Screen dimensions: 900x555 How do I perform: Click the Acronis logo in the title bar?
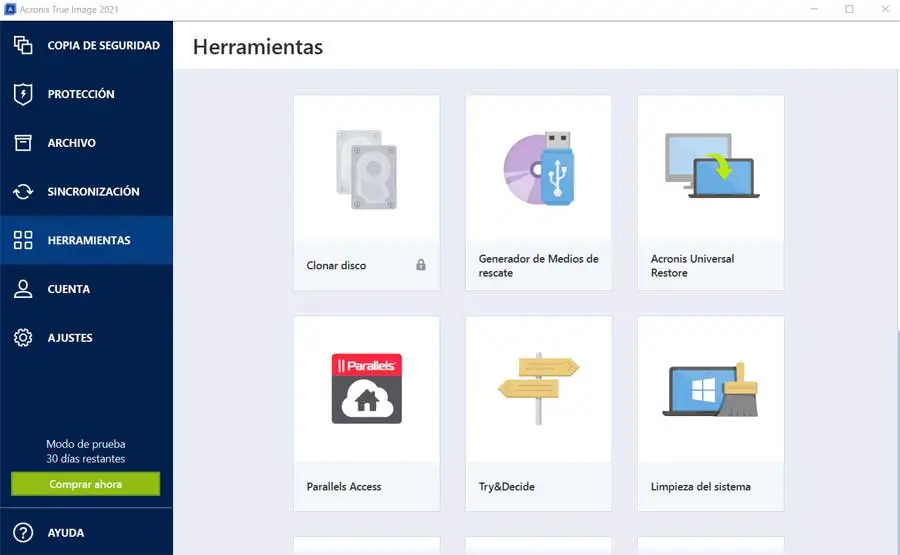[x=10, y=9]
